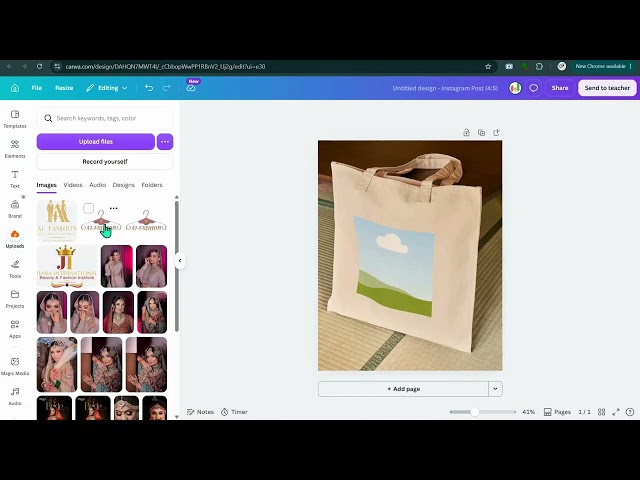
Task: Click the untitled design title field
Action: point(445,88)
